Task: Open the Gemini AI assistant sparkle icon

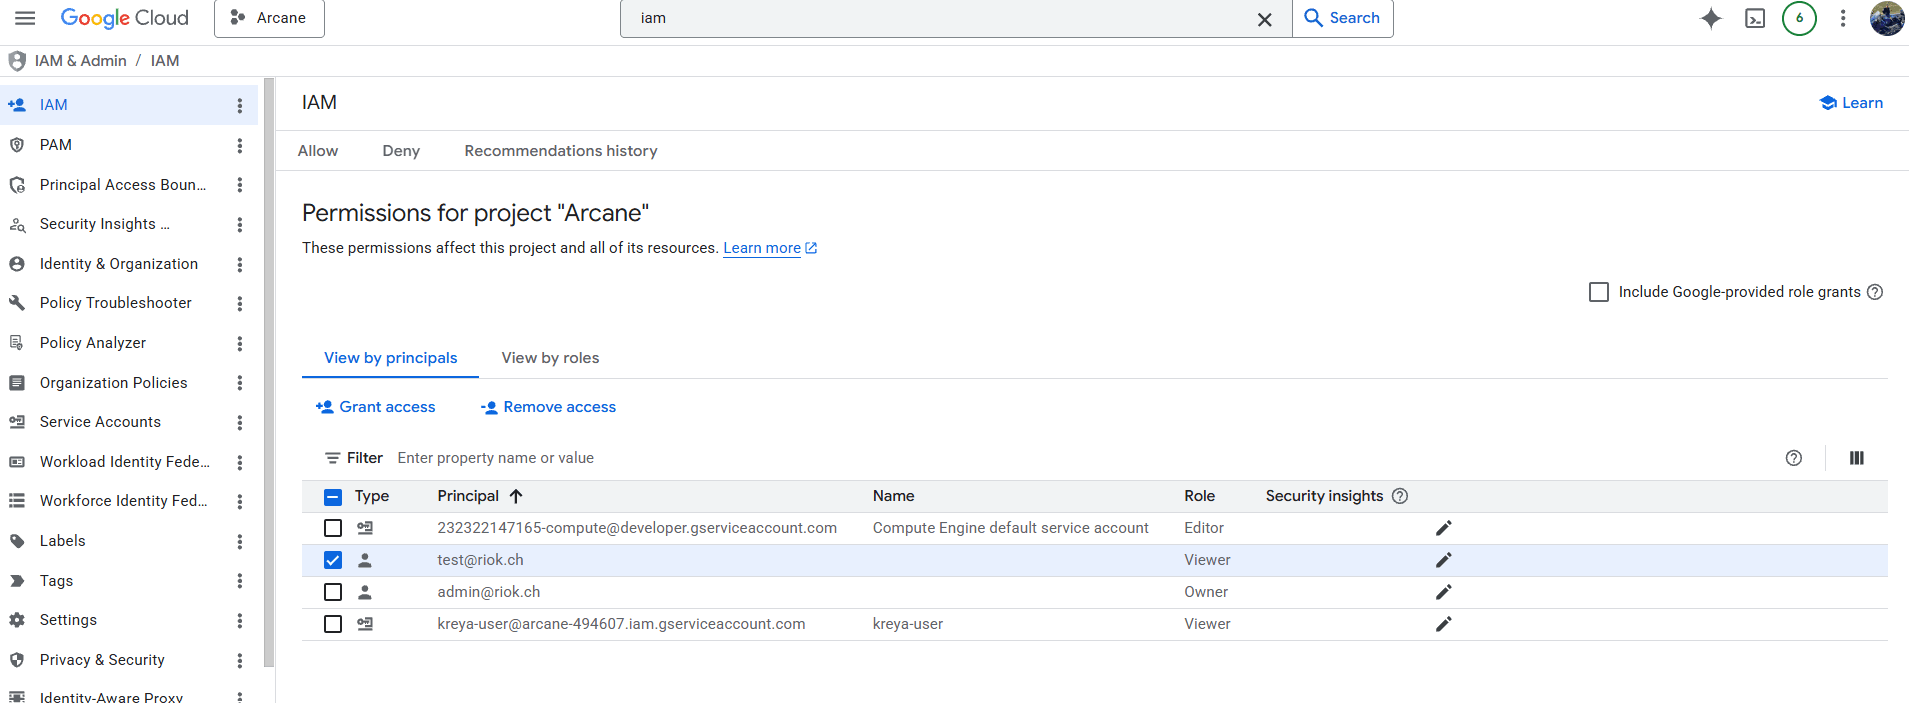Action: tap(1711, 18)
